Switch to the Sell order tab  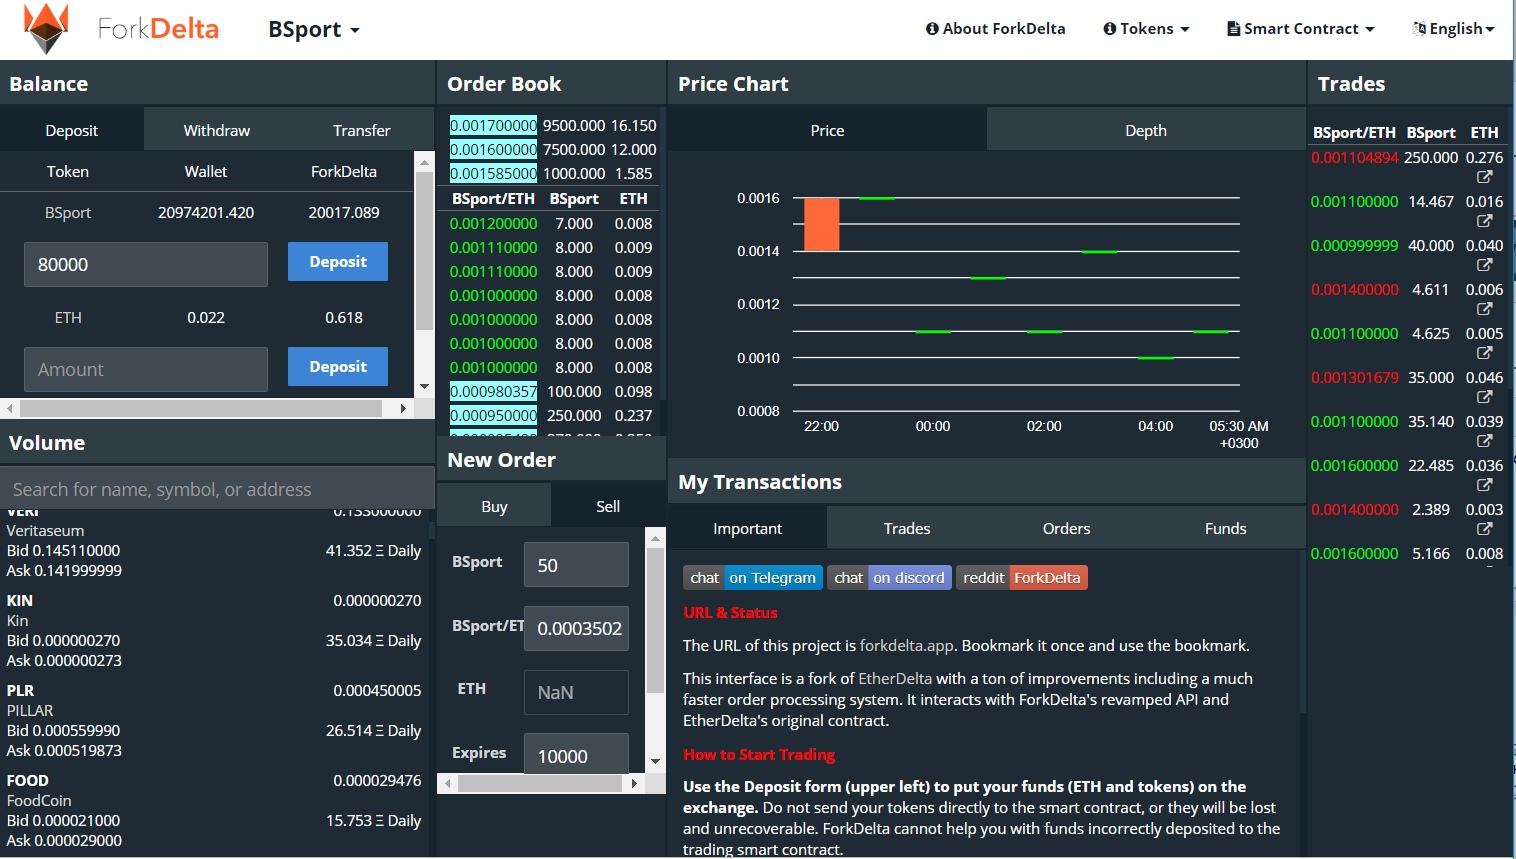[x=608, y=506]
